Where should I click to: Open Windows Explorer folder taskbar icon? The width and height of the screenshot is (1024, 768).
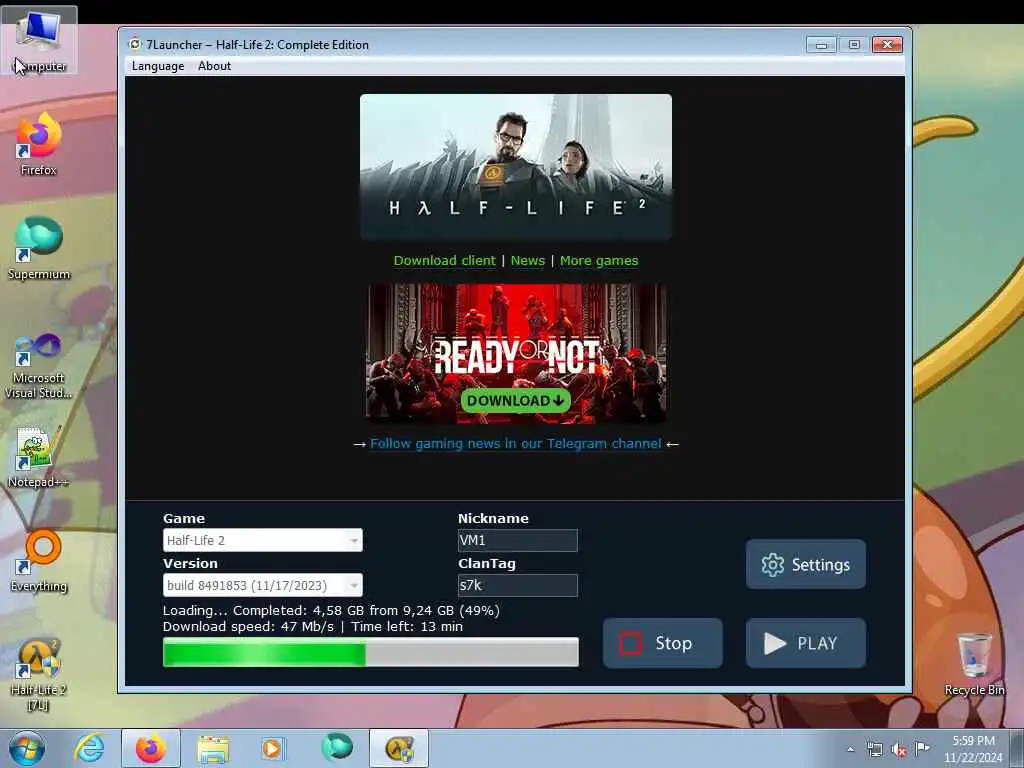(x=213, y=748)
